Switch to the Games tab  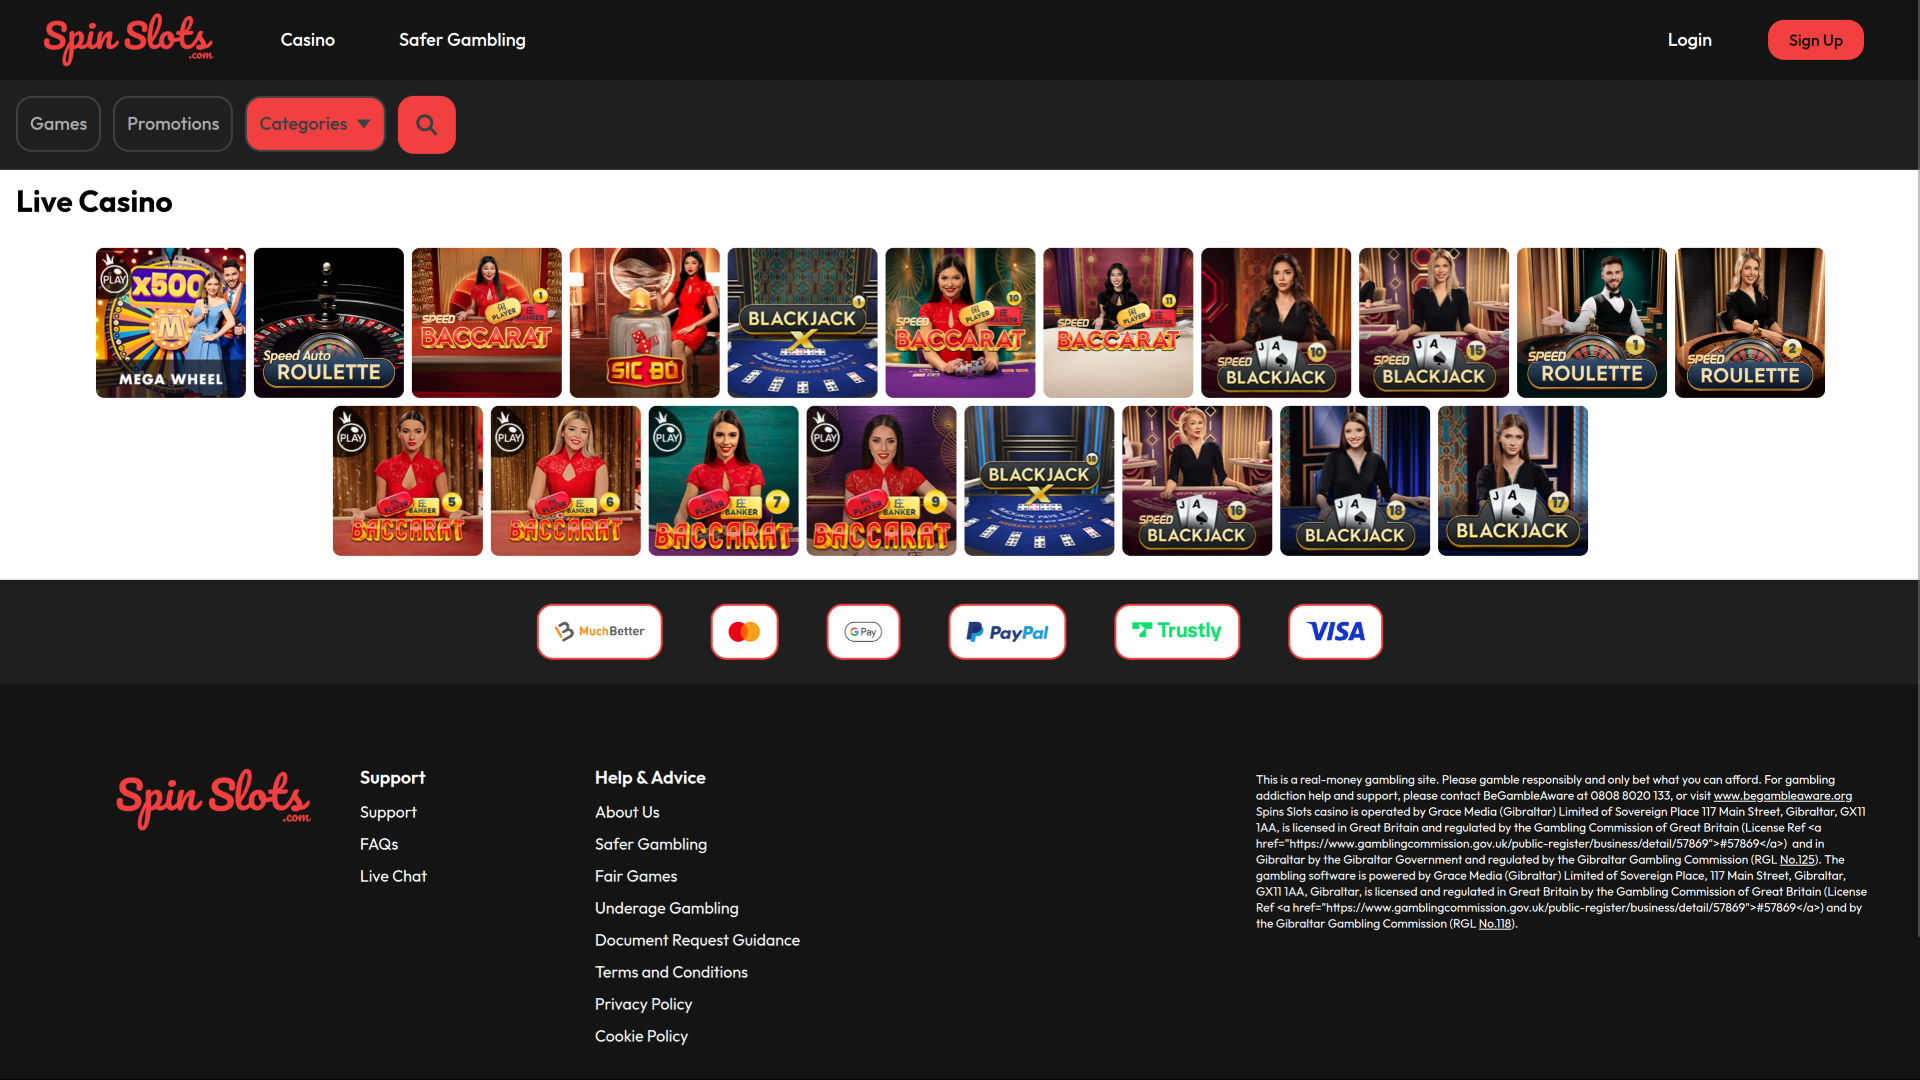tap(58, 124)
